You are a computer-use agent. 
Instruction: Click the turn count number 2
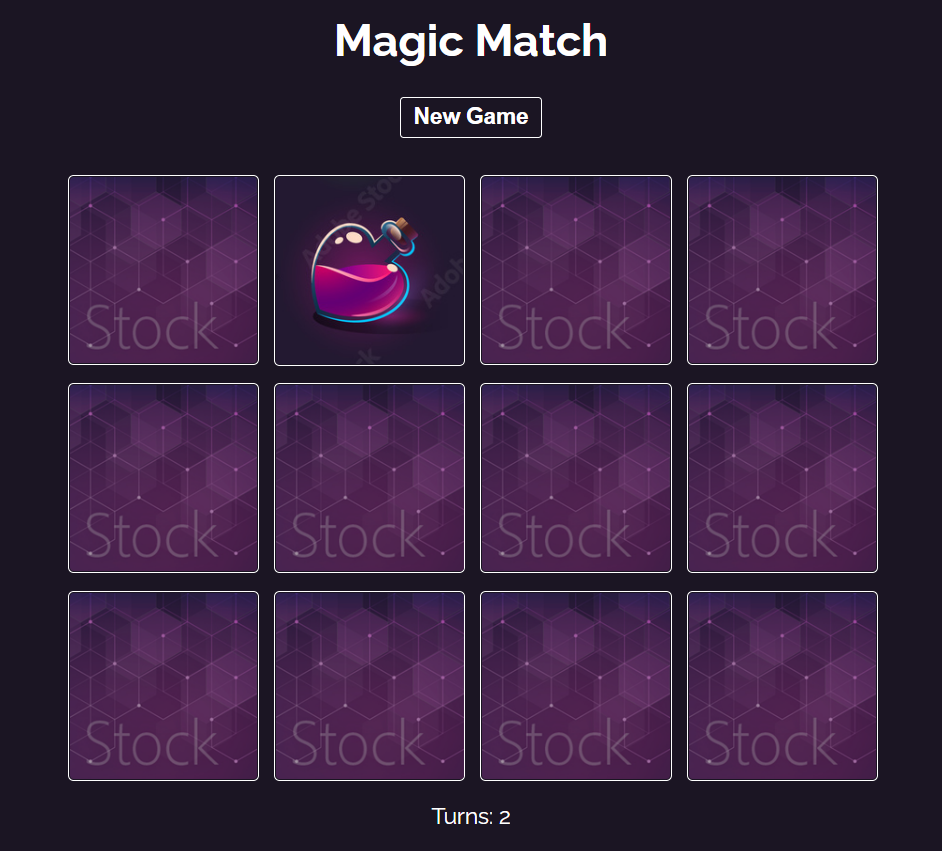pyautogui.click(x=505, y=817)
